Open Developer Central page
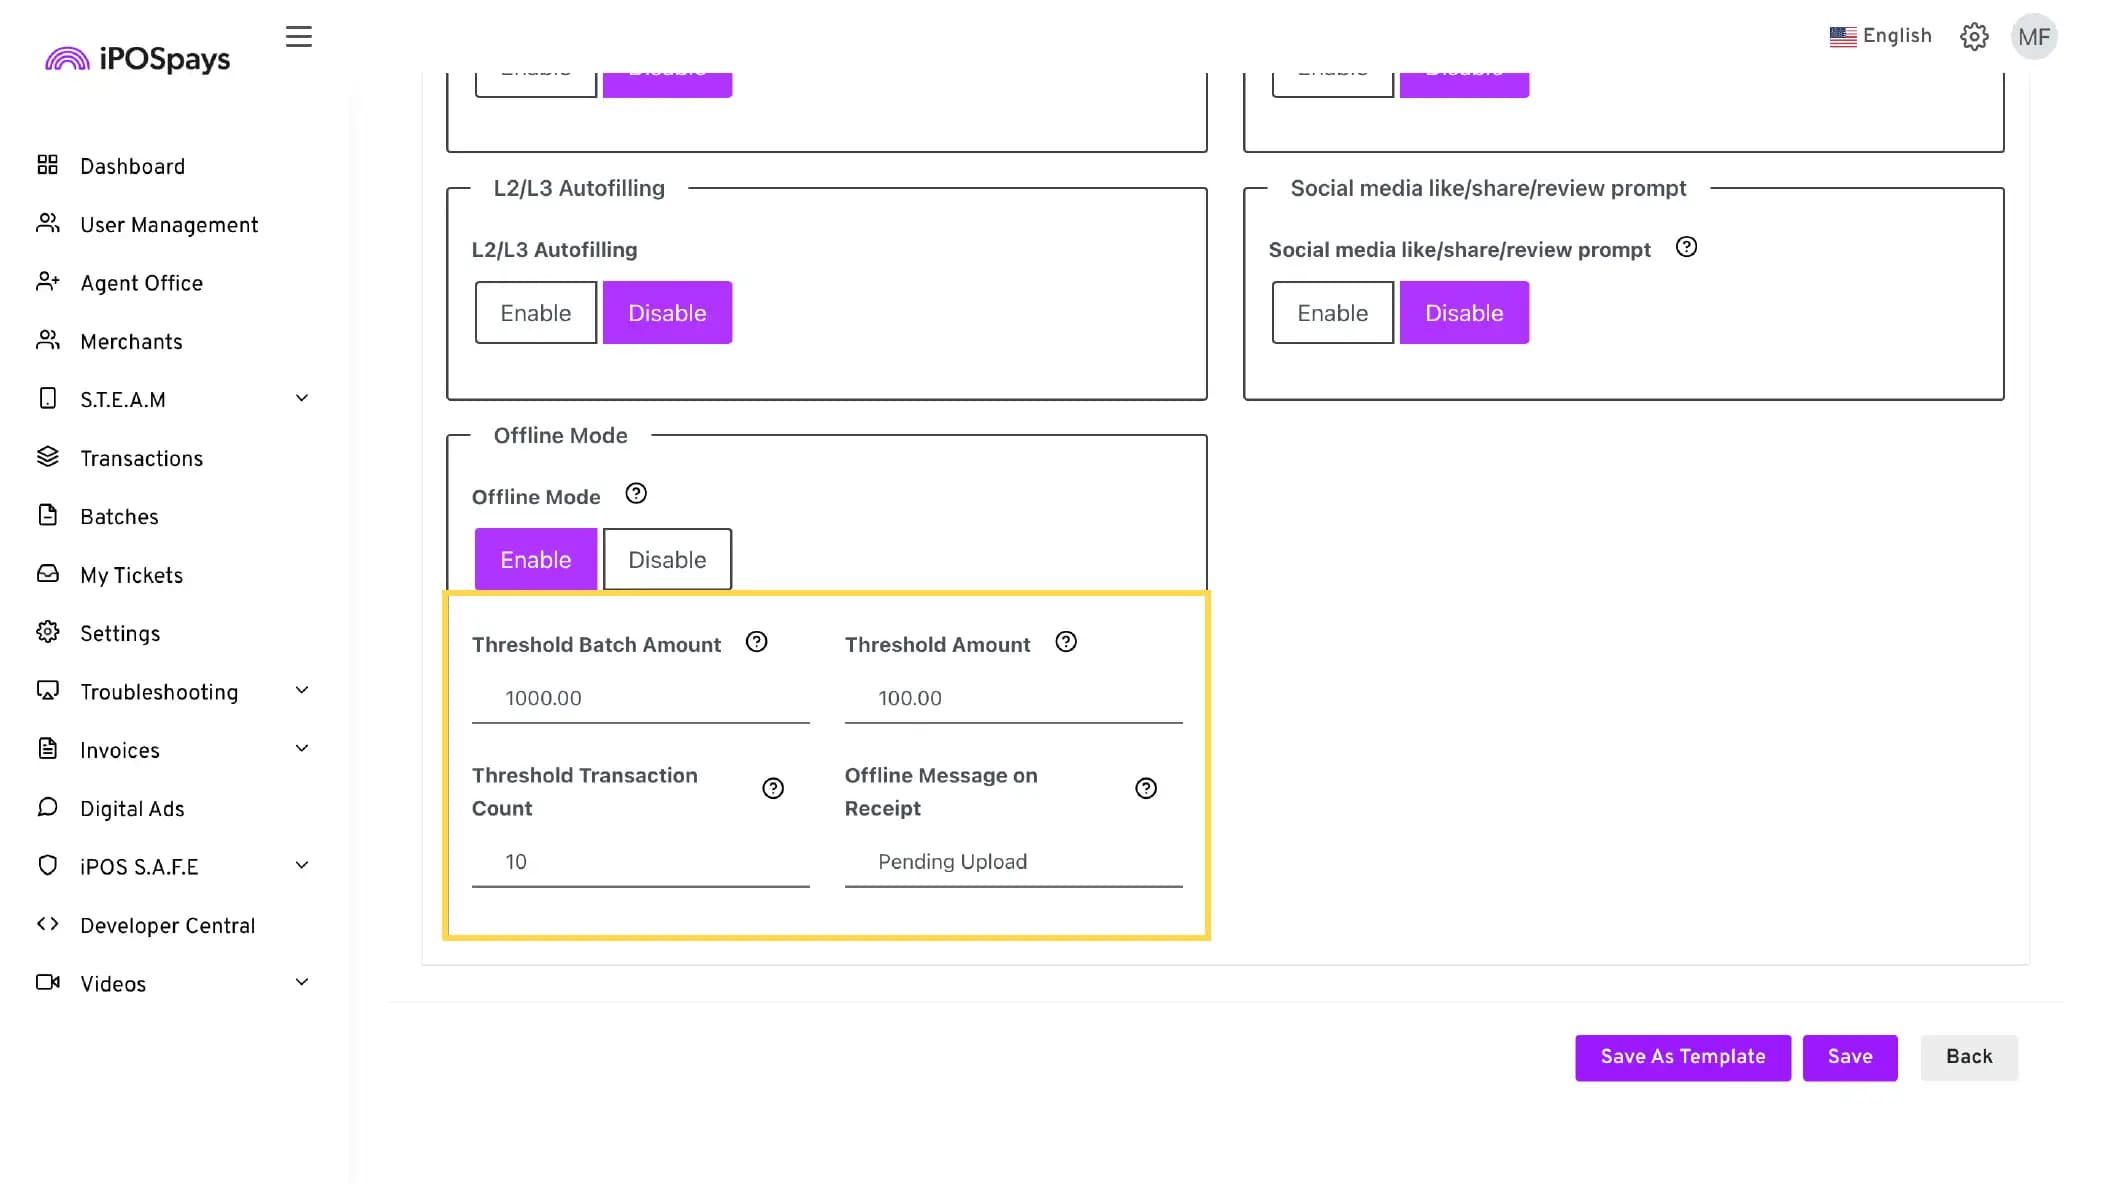 click(x=167, y=926)
